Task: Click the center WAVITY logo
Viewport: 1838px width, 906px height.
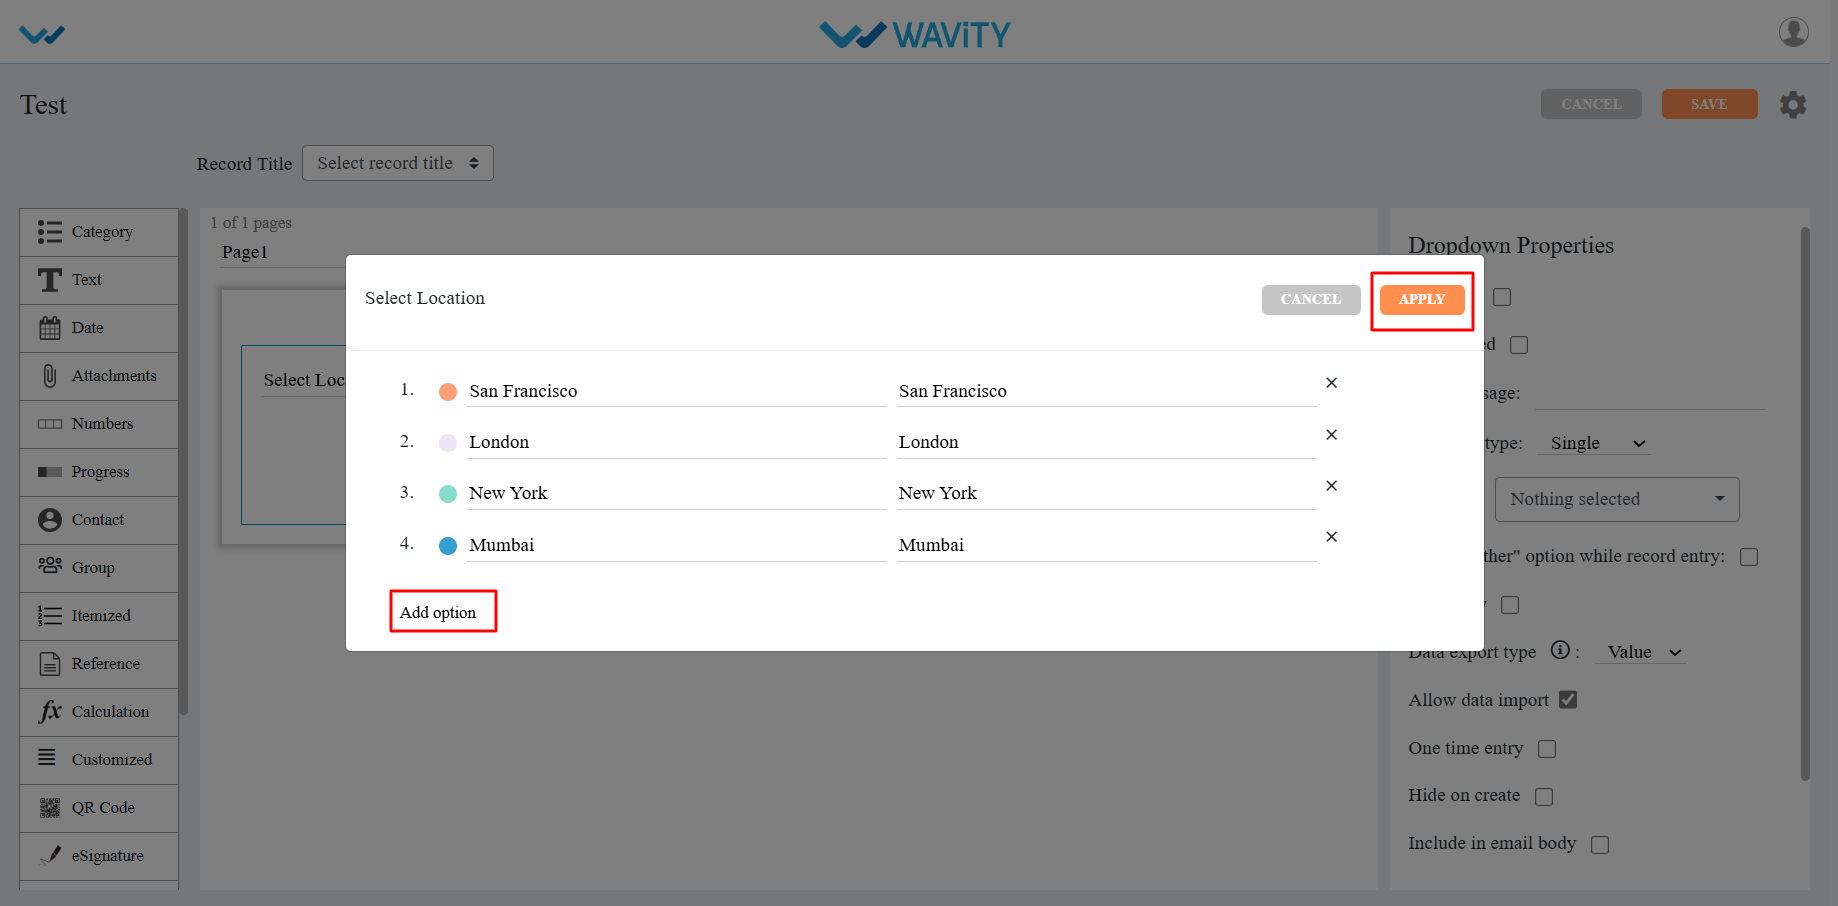Action: [x=915, y=35]
